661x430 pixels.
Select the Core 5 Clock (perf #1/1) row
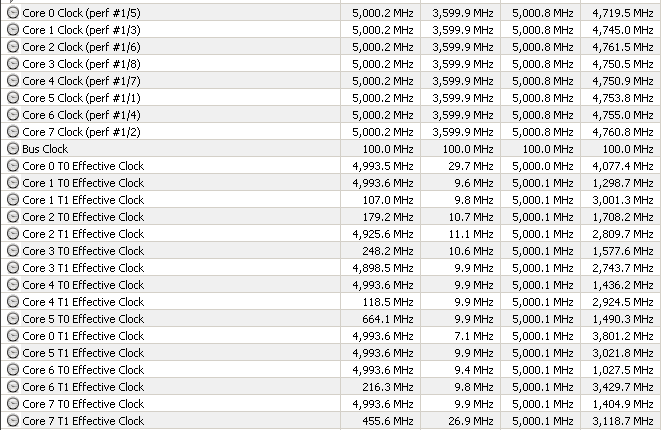[x=330, y=98]
